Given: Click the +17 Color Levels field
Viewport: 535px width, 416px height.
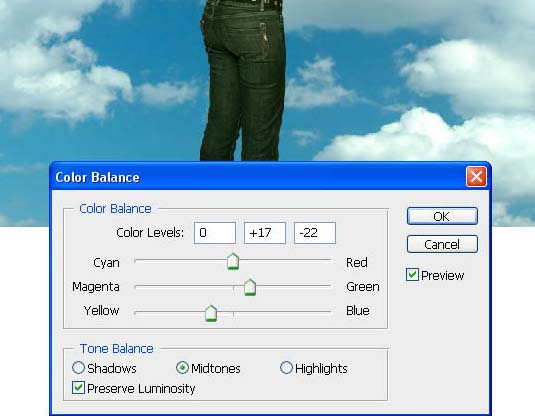Looking at the screenshot, I should pyautogui.click(x=265, y=233).
